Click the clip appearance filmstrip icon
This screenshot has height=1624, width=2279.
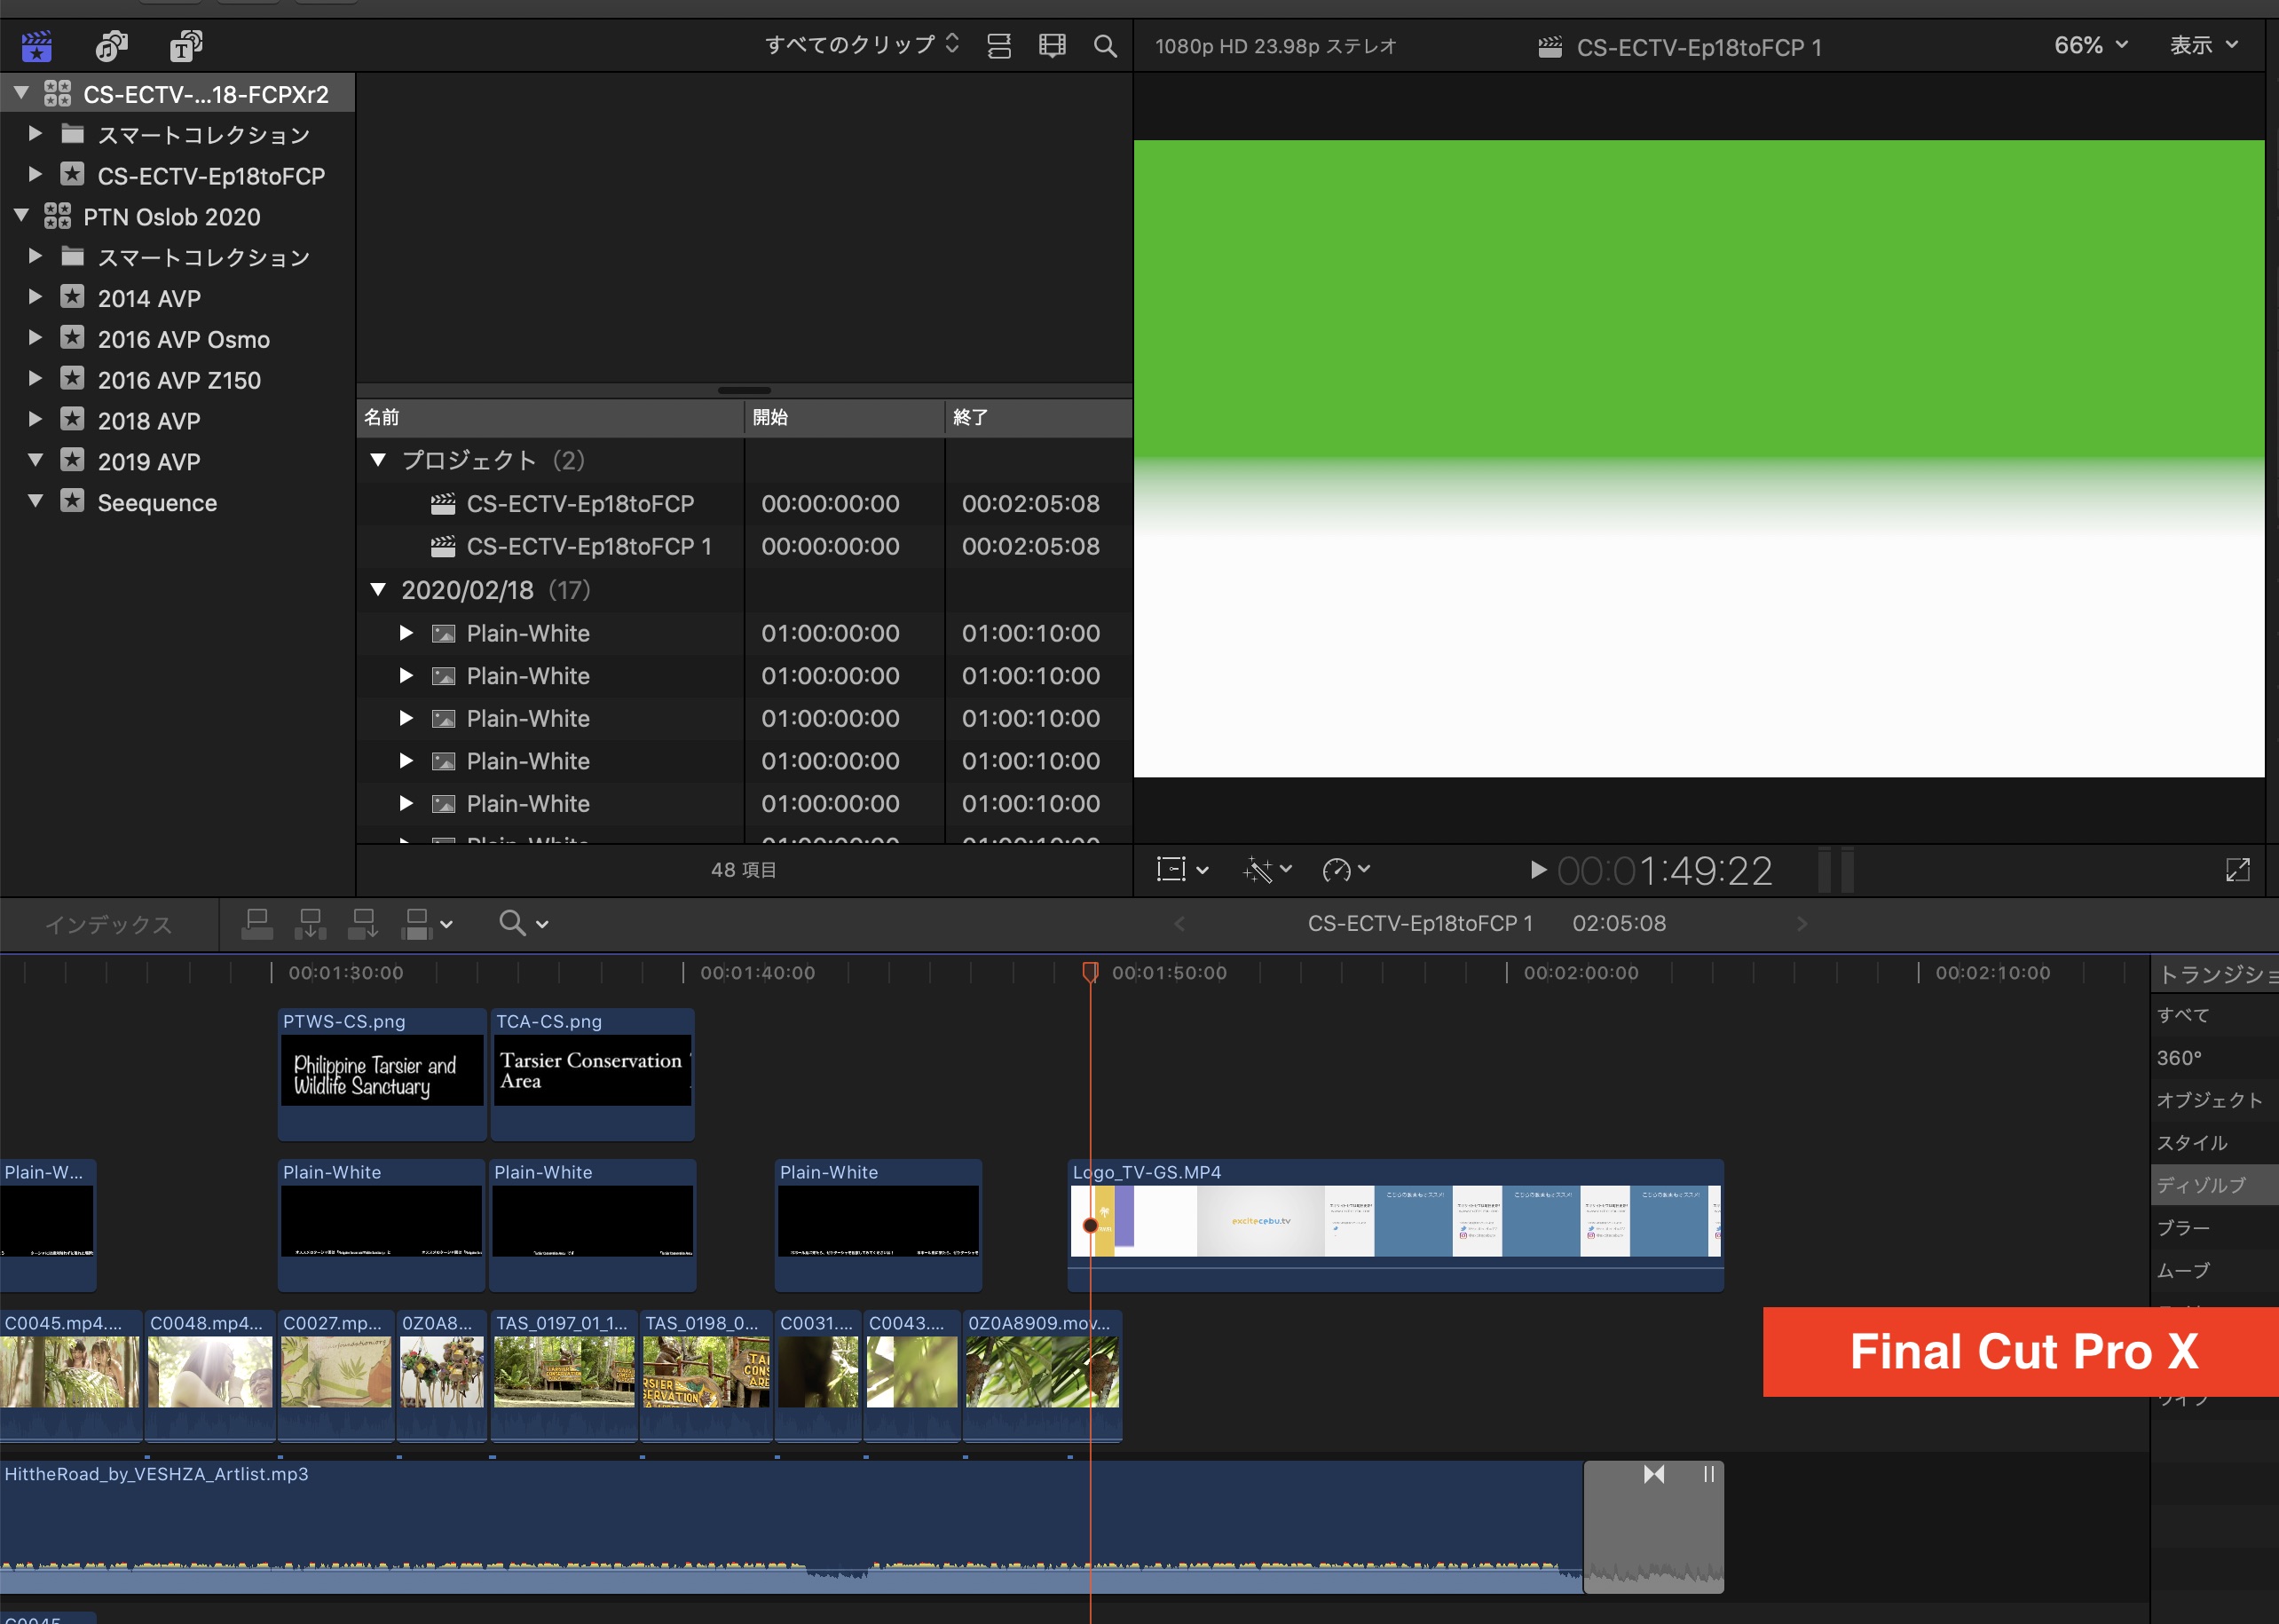tap(1051, 46)
